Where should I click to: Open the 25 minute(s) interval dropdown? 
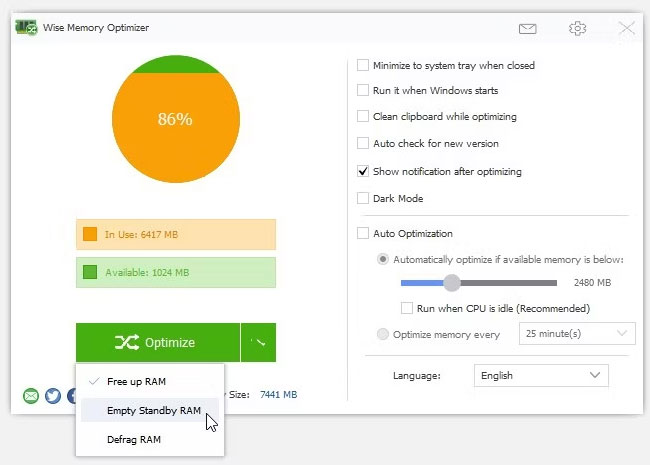click(x=577, y=334)
